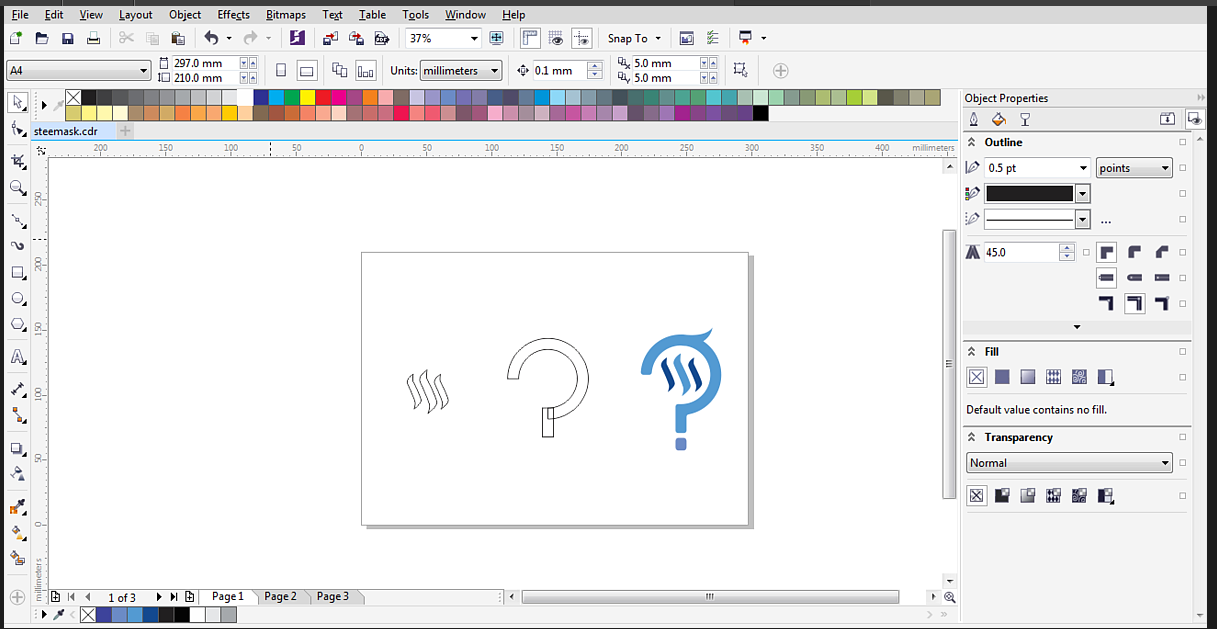1217x629 pixels.
Task: Select the Interactive Fill tool
Action: 17,532
